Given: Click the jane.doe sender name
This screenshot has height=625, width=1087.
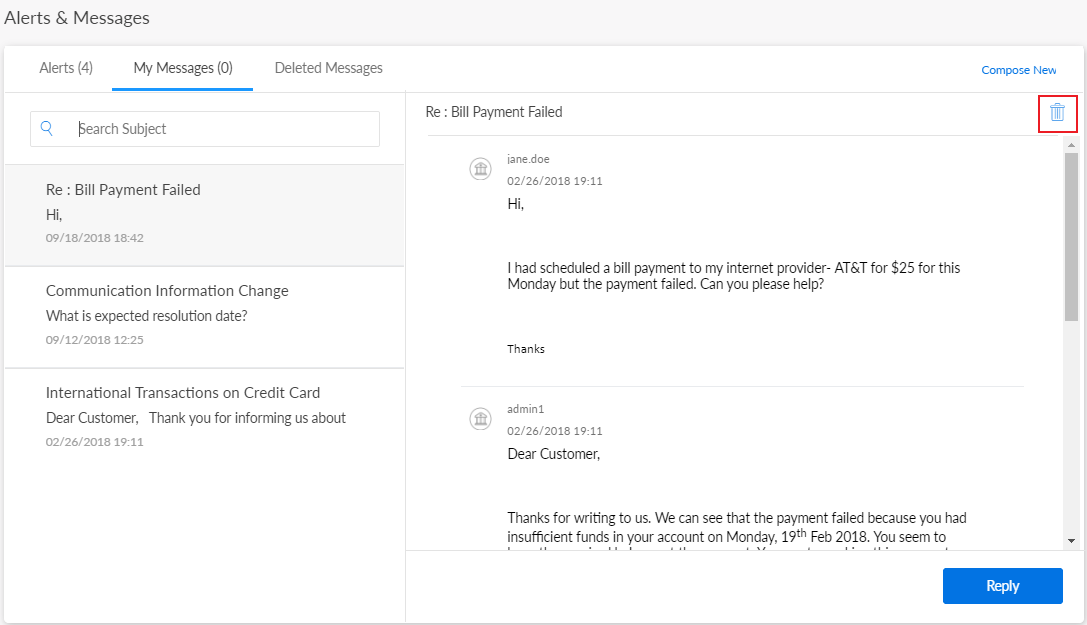Looking at the screenshot, I should coord(528,159).
